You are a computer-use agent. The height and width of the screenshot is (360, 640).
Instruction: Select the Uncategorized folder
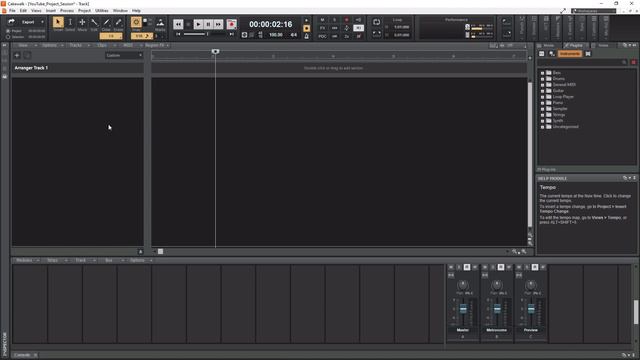click(x=565, y=127)
